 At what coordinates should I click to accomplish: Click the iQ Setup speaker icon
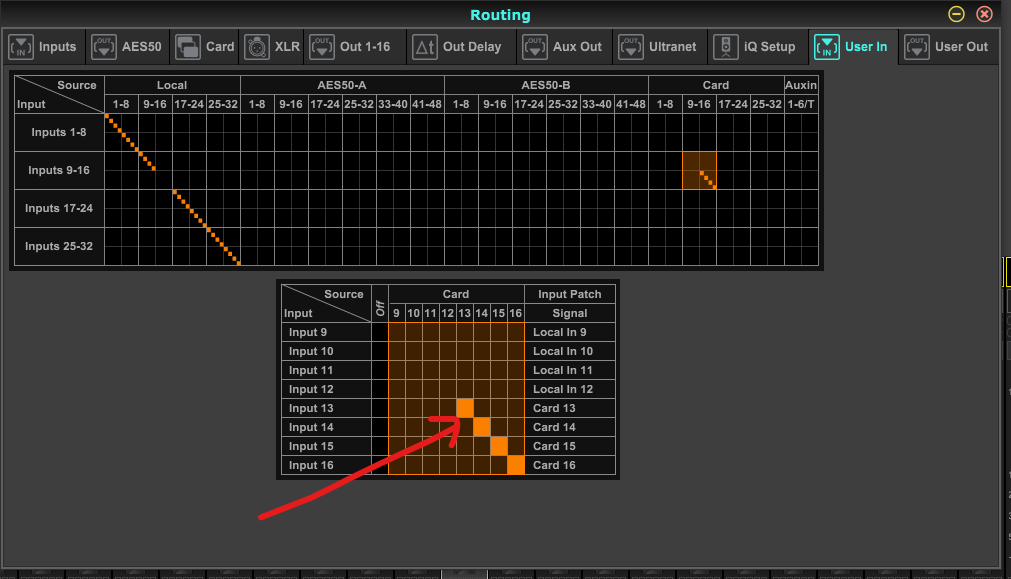pyautogui.click(x=725, y=47)
